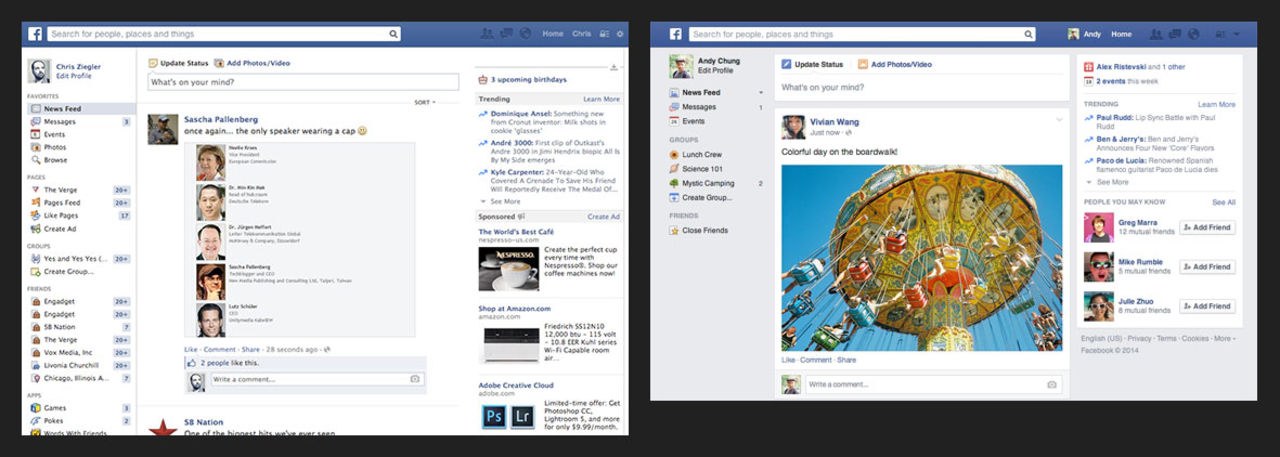This screenshot has width=1280, height=457.
Task: Focus the search field in the right window
Action: [861, 34]
